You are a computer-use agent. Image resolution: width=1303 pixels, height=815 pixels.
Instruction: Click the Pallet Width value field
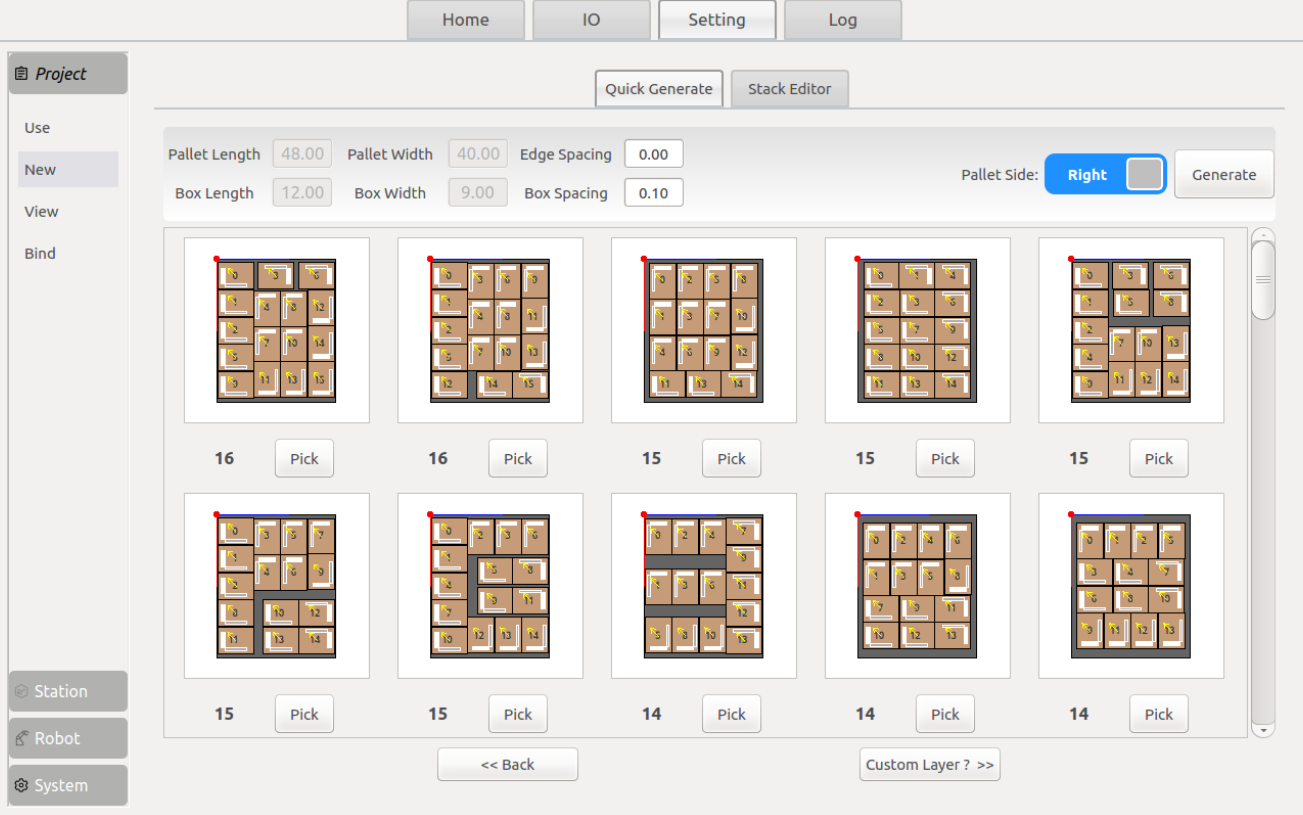click(478, 154)
